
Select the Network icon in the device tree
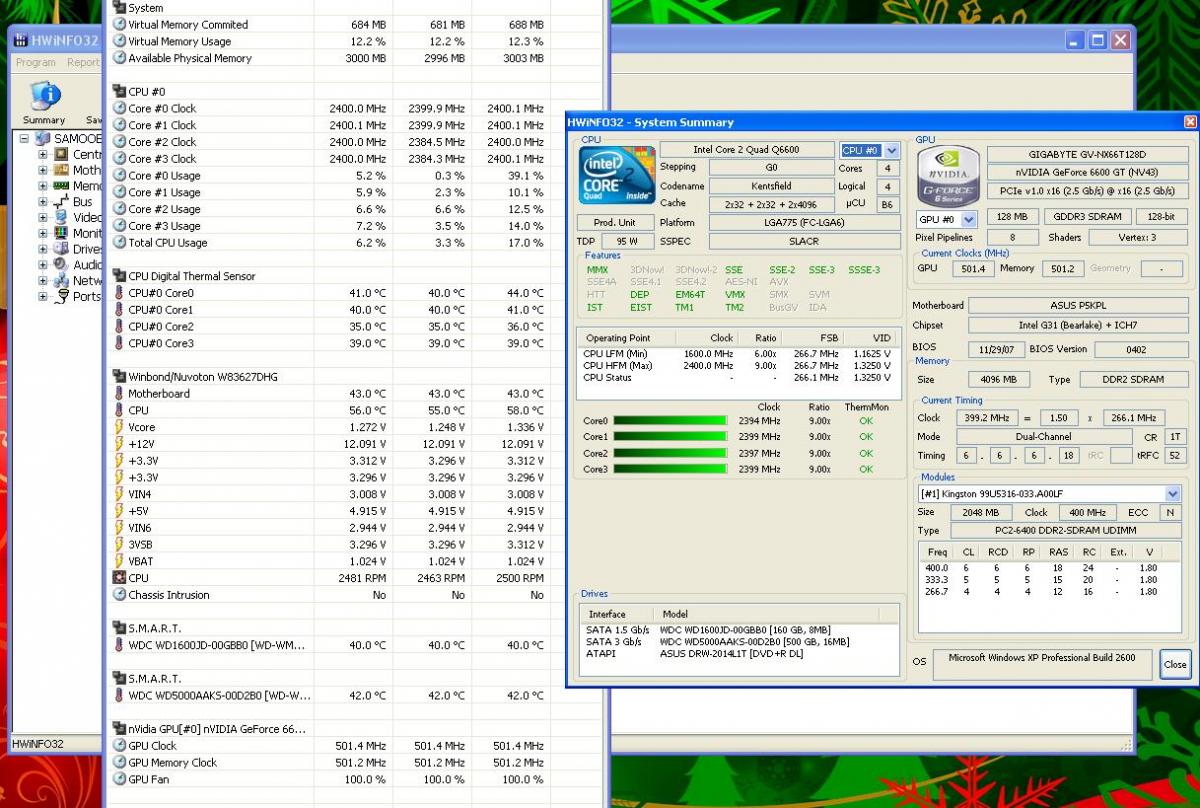pos(62,281)
